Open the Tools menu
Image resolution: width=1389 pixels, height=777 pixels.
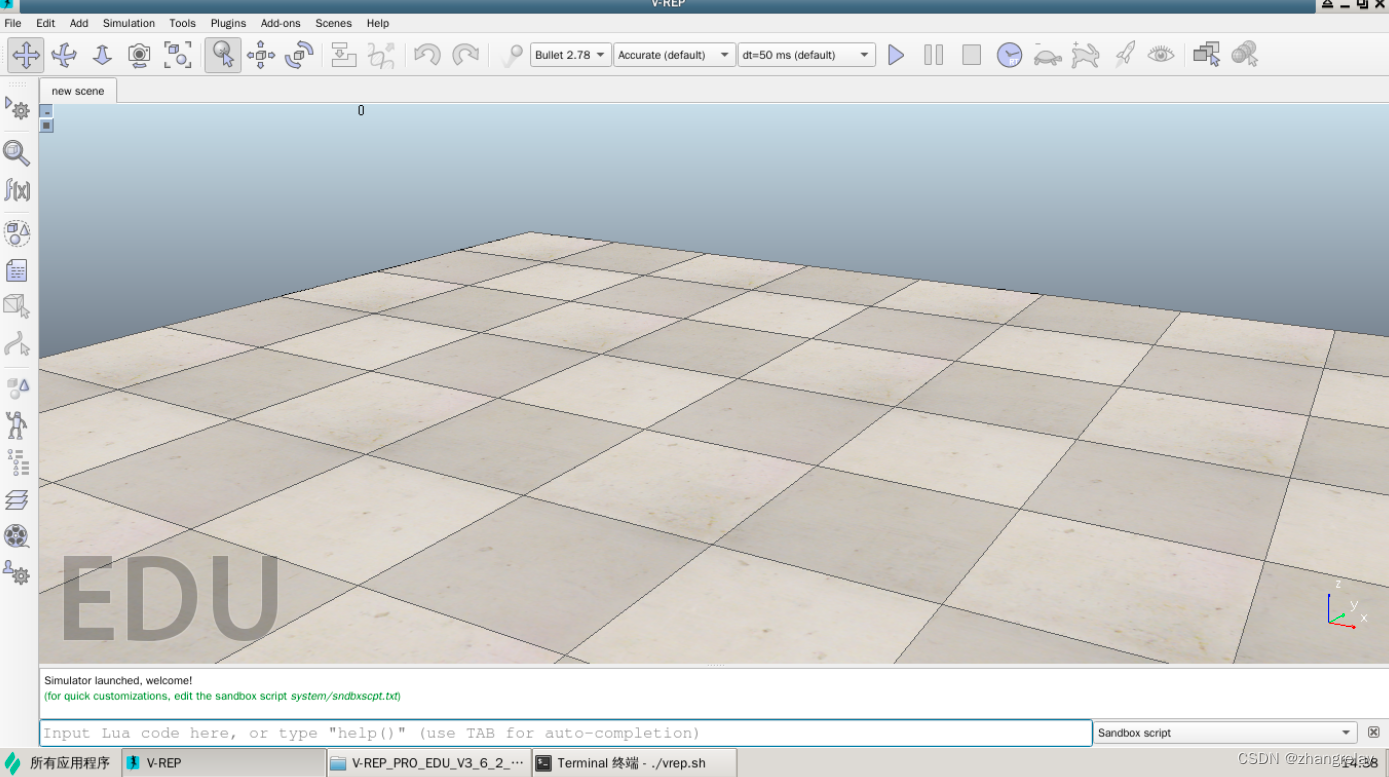click(182, 23)
